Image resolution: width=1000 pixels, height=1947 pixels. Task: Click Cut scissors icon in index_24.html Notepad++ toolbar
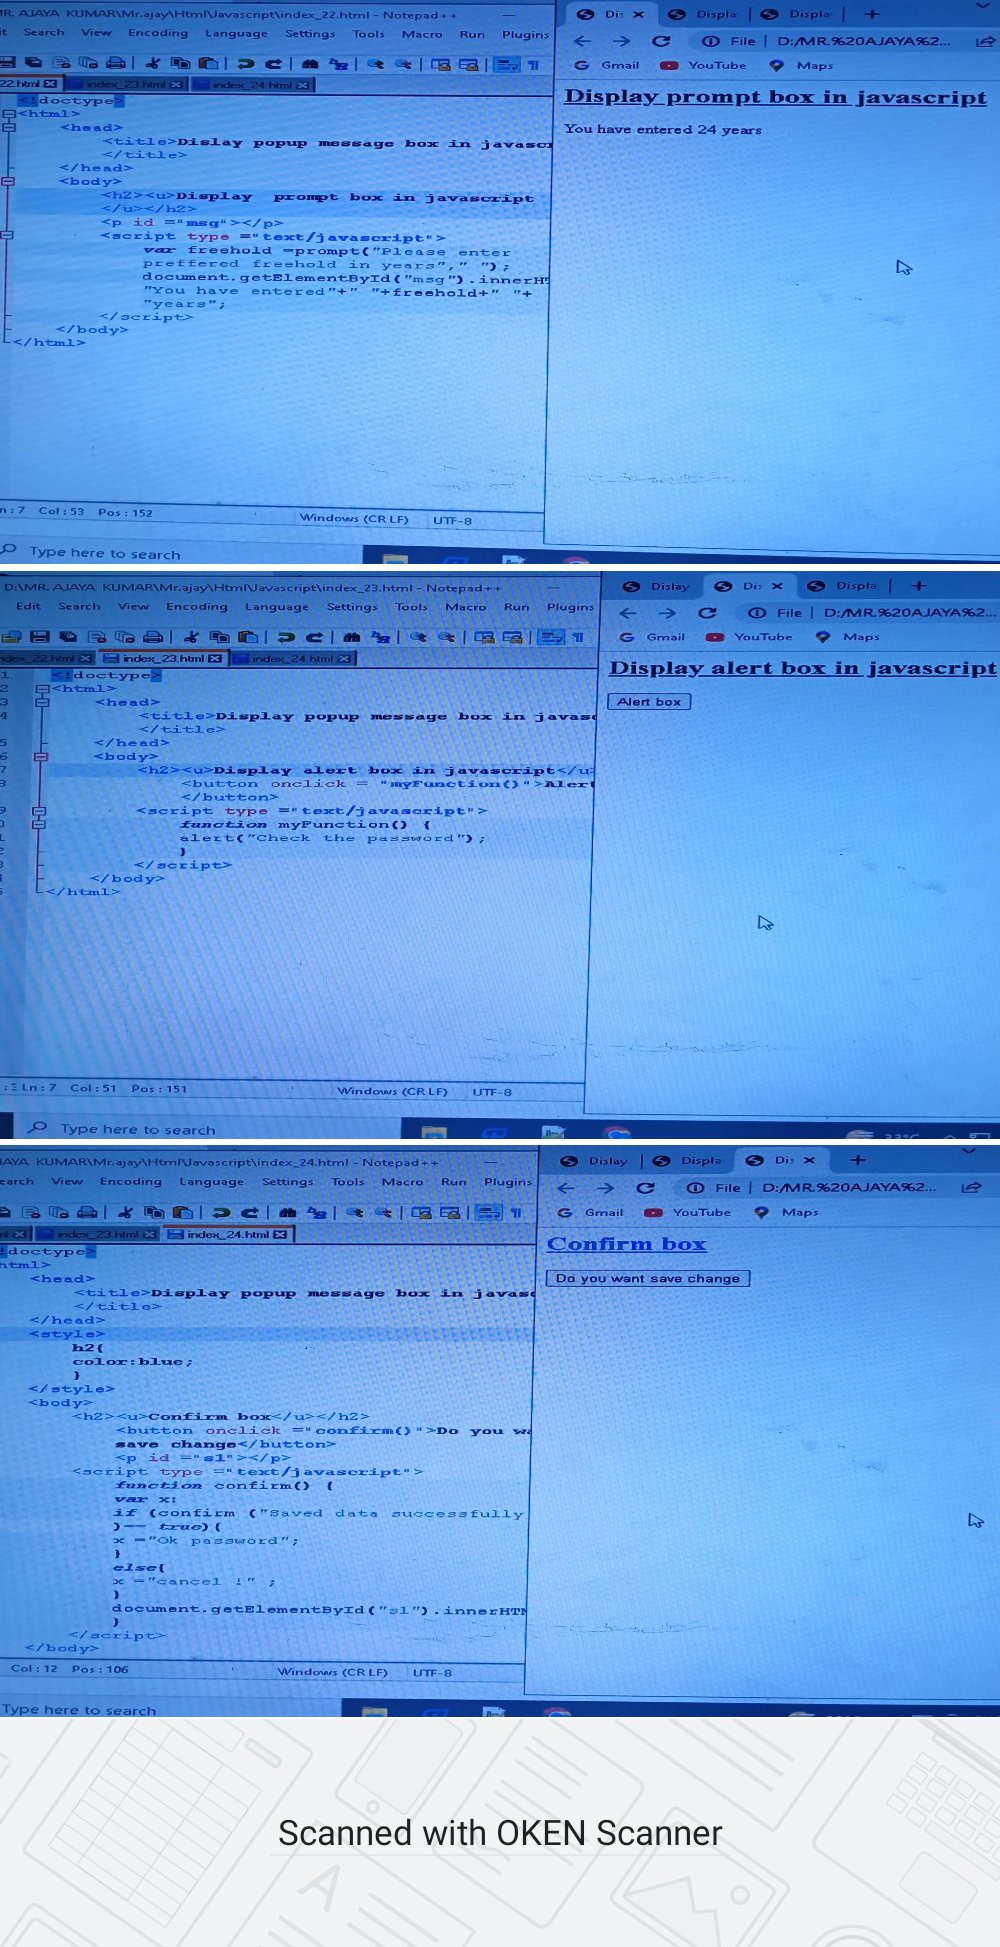[126, 1212]
